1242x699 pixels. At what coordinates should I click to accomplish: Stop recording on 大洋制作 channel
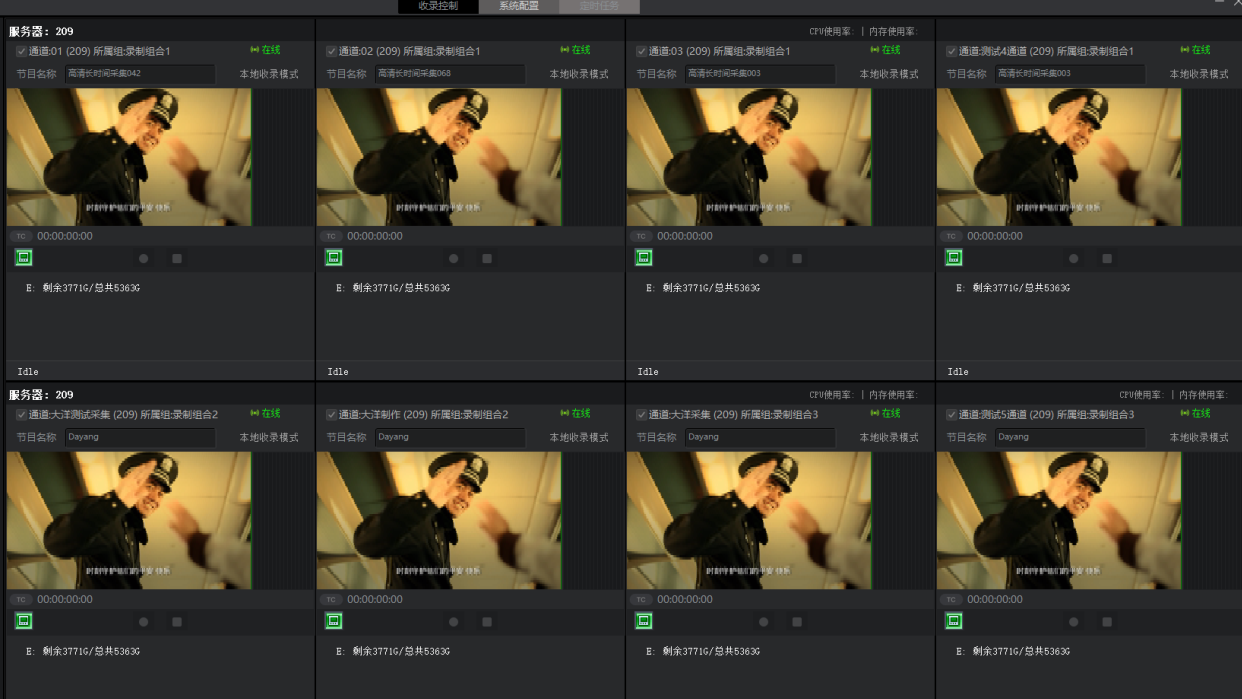(x=487, y=622)
